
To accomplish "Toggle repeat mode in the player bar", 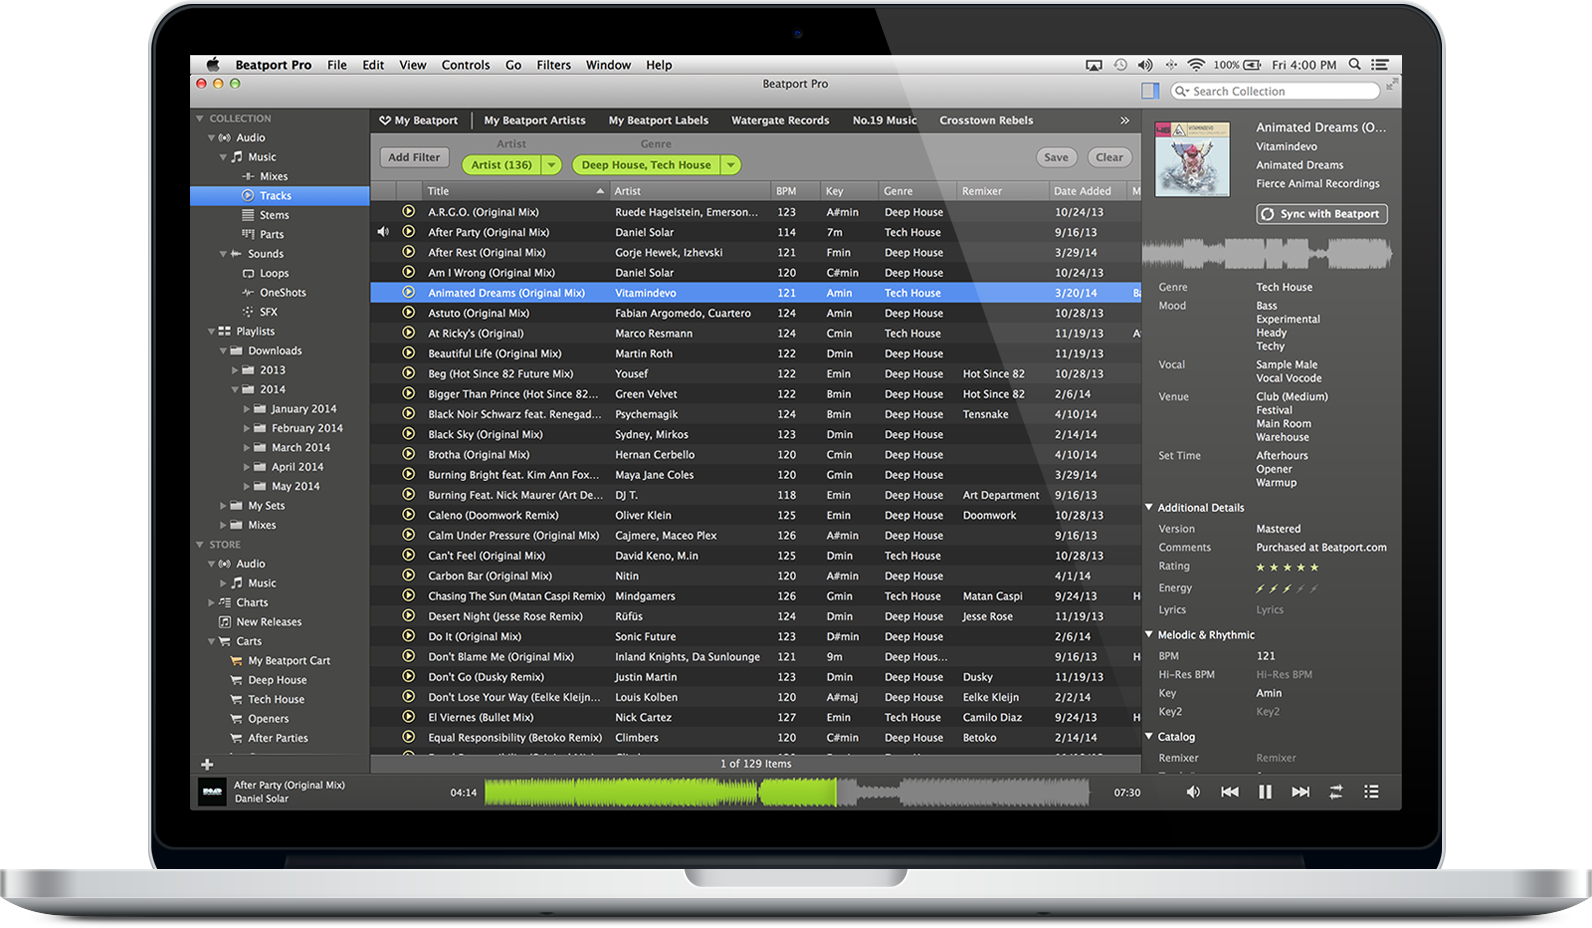I will (x=1336, y=792).
